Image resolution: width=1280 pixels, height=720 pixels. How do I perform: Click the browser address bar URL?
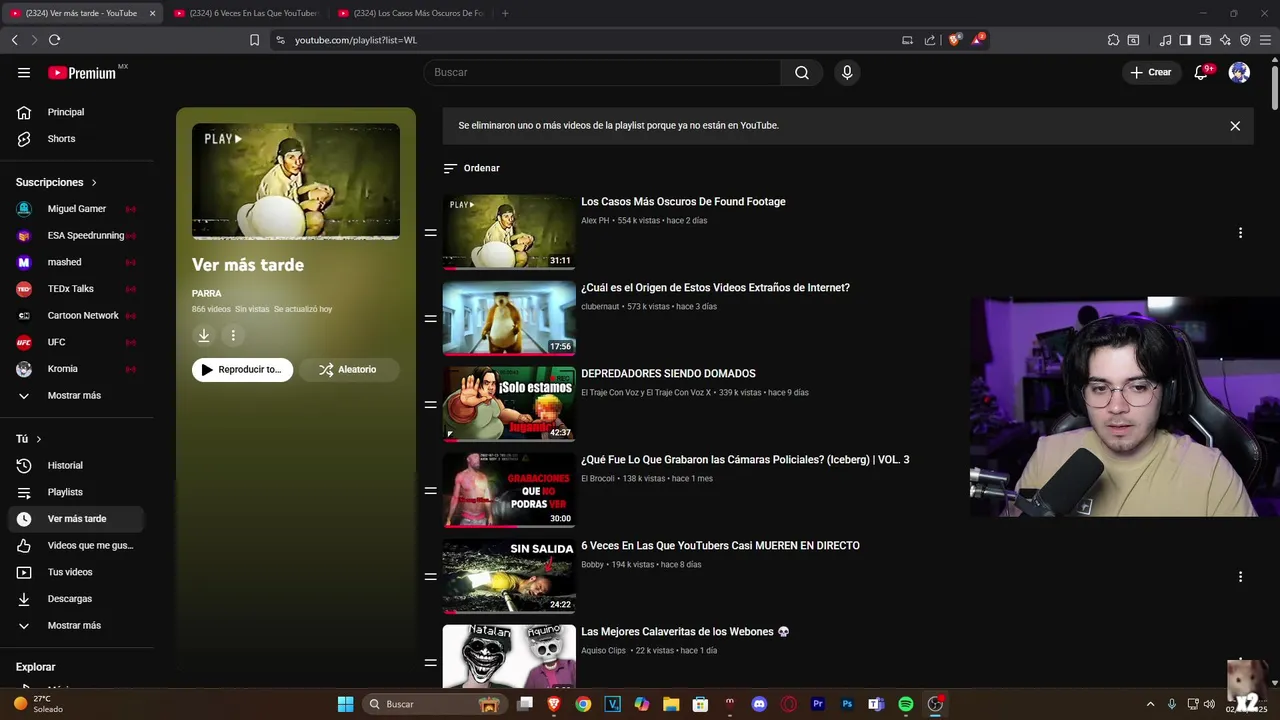[356, 40]
